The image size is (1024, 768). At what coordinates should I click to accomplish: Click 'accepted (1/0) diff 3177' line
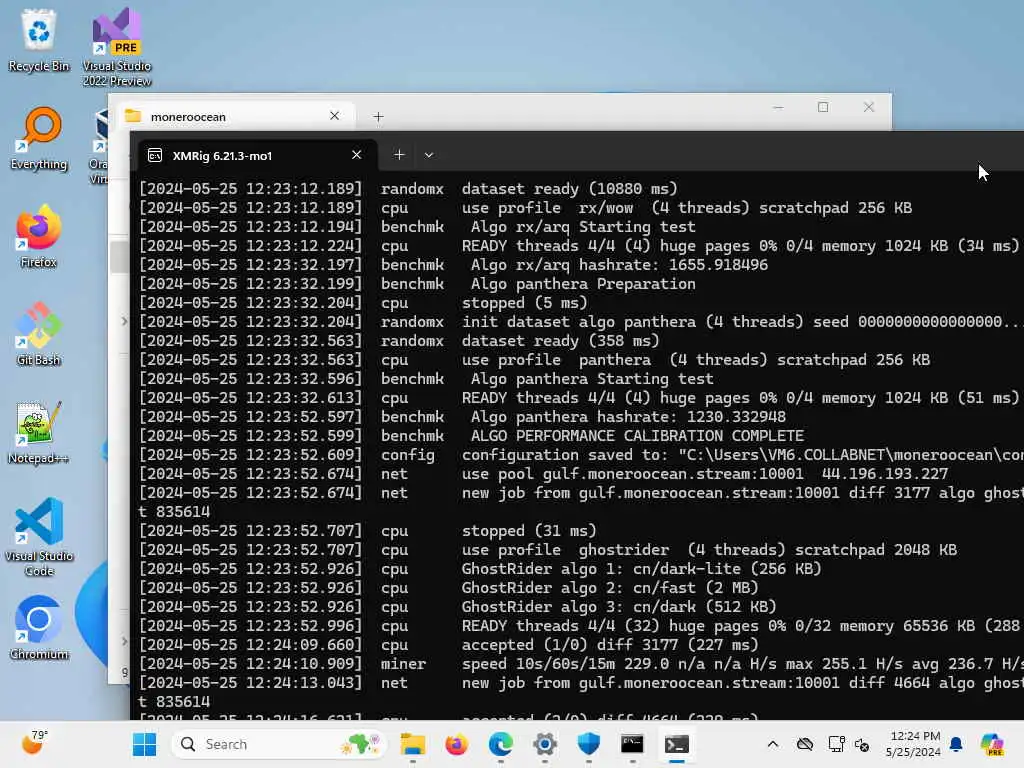pos(610,645)
